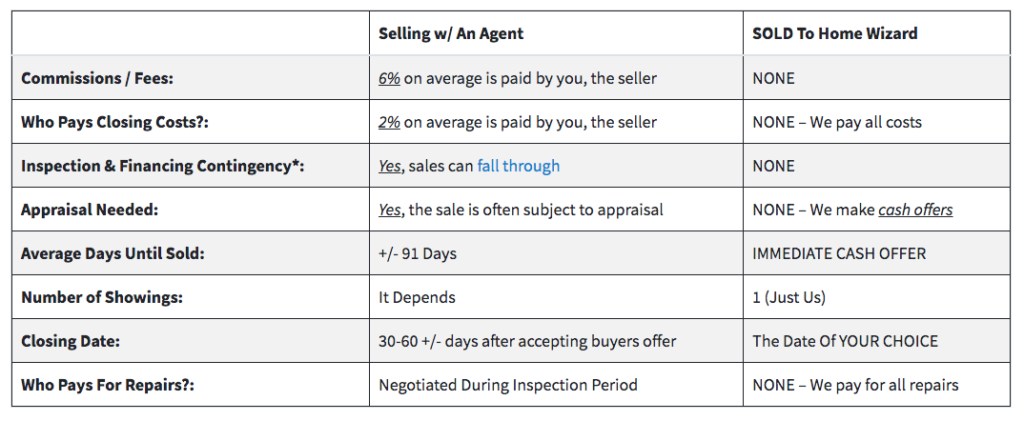Click "Negotiated During Inspection Period" cell
Screen dimensions: 1024x421
508,385
